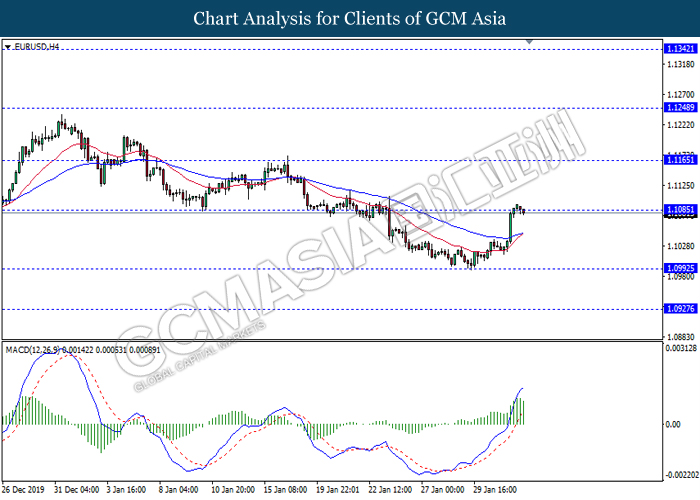
Task: Click the 1.13421 price level label
Action: (x=680, y=49)
